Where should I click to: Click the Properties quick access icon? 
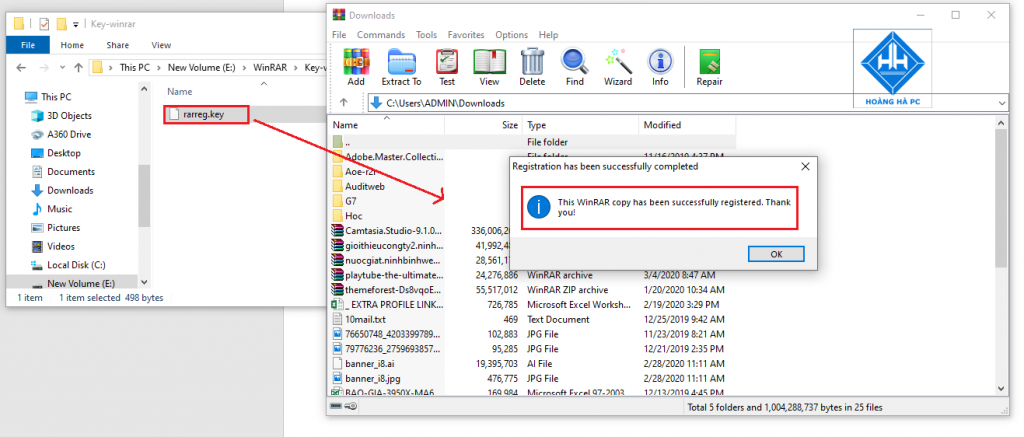[44, 24]
